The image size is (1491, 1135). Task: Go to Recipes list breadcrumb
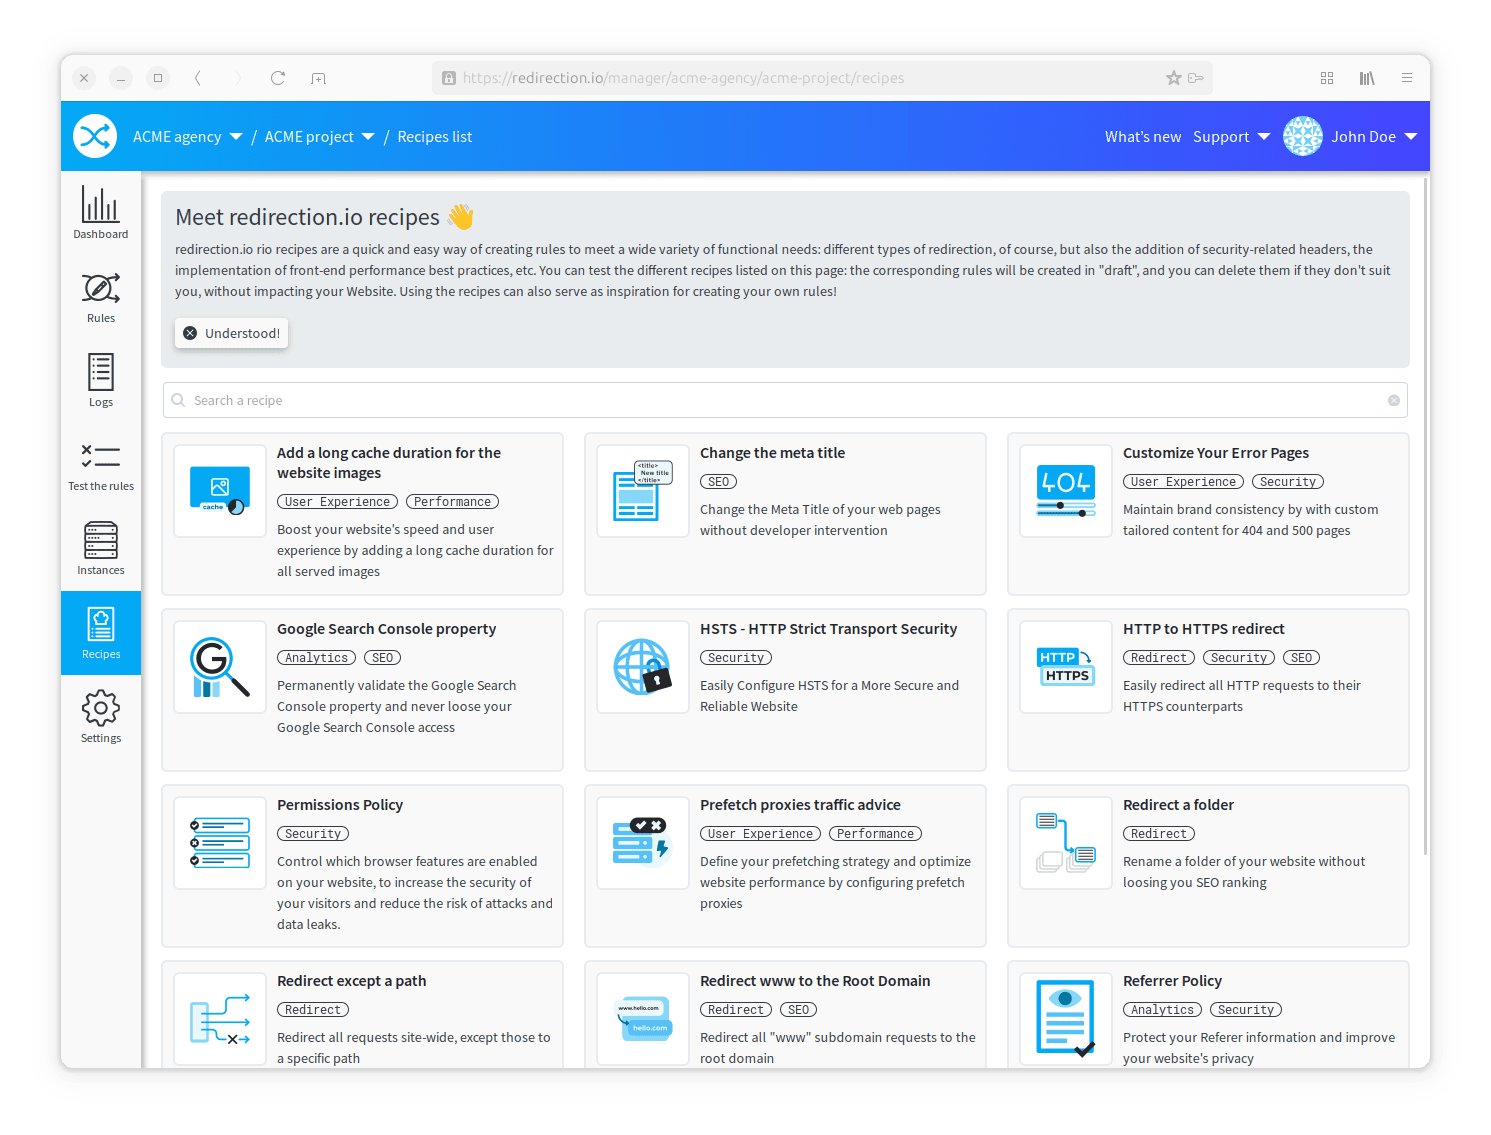(x=434, y=137)
